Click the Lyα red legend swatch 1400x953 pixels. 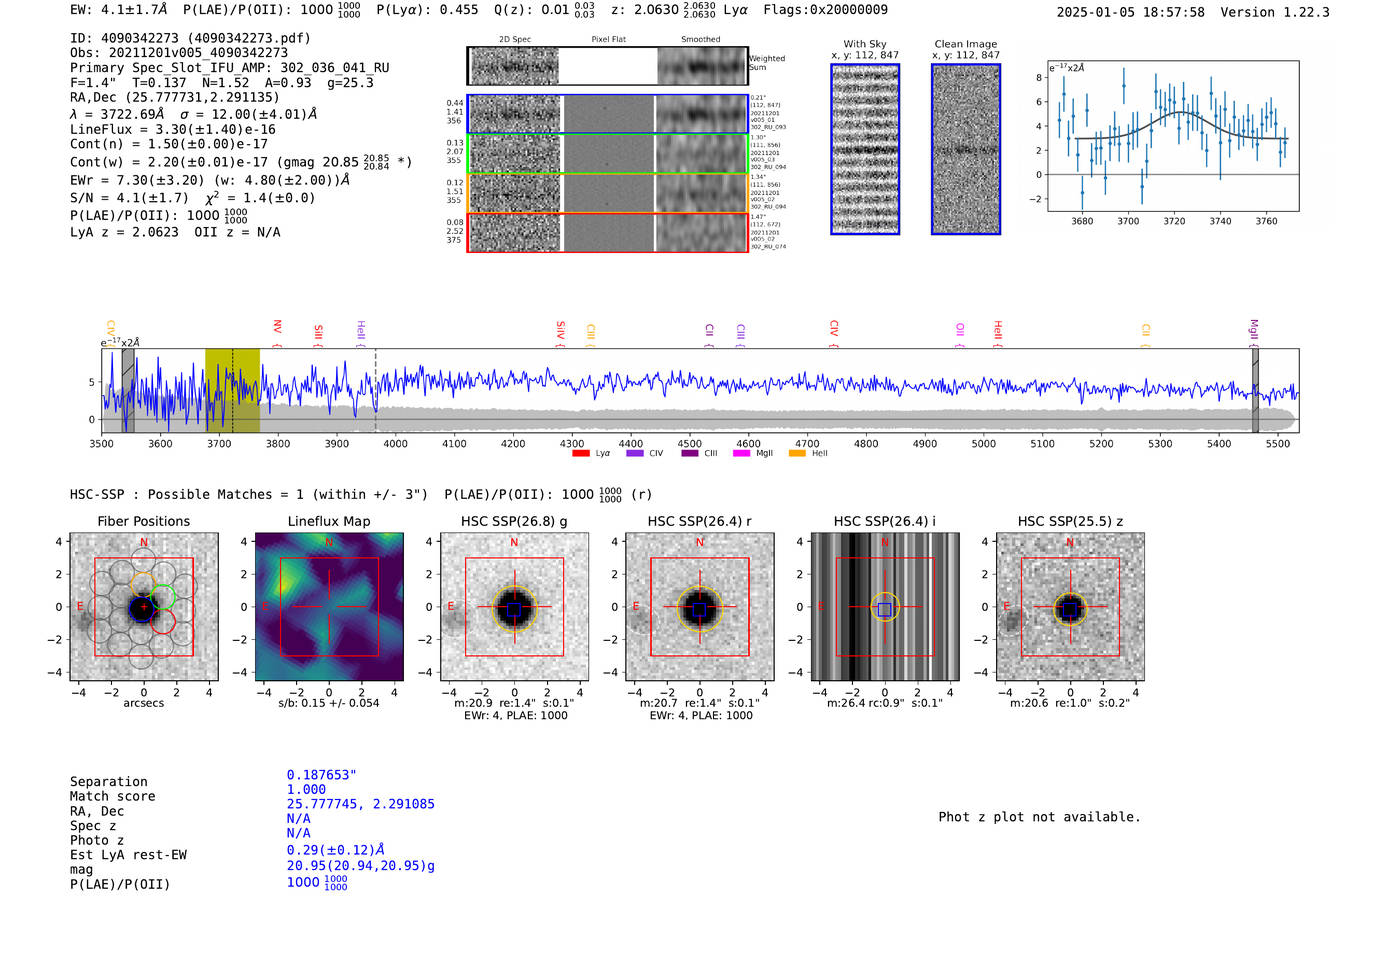(x=580, y=453)
